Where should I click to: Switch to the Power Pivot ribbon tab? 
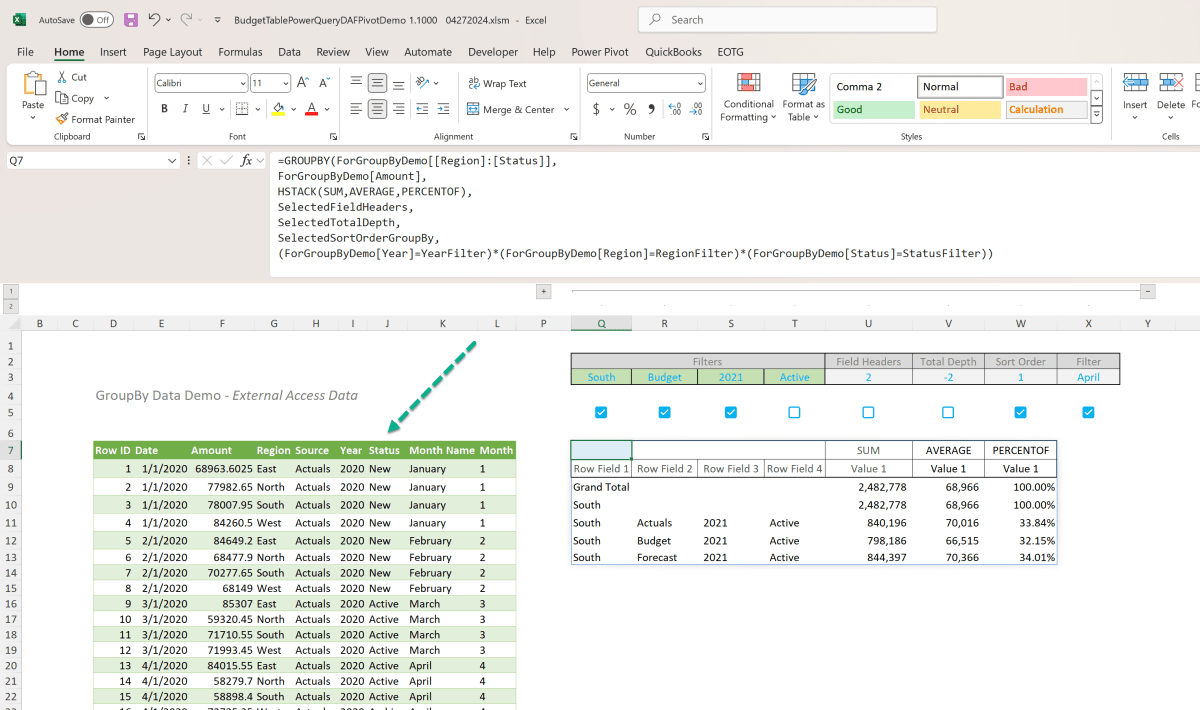(601, 52)
